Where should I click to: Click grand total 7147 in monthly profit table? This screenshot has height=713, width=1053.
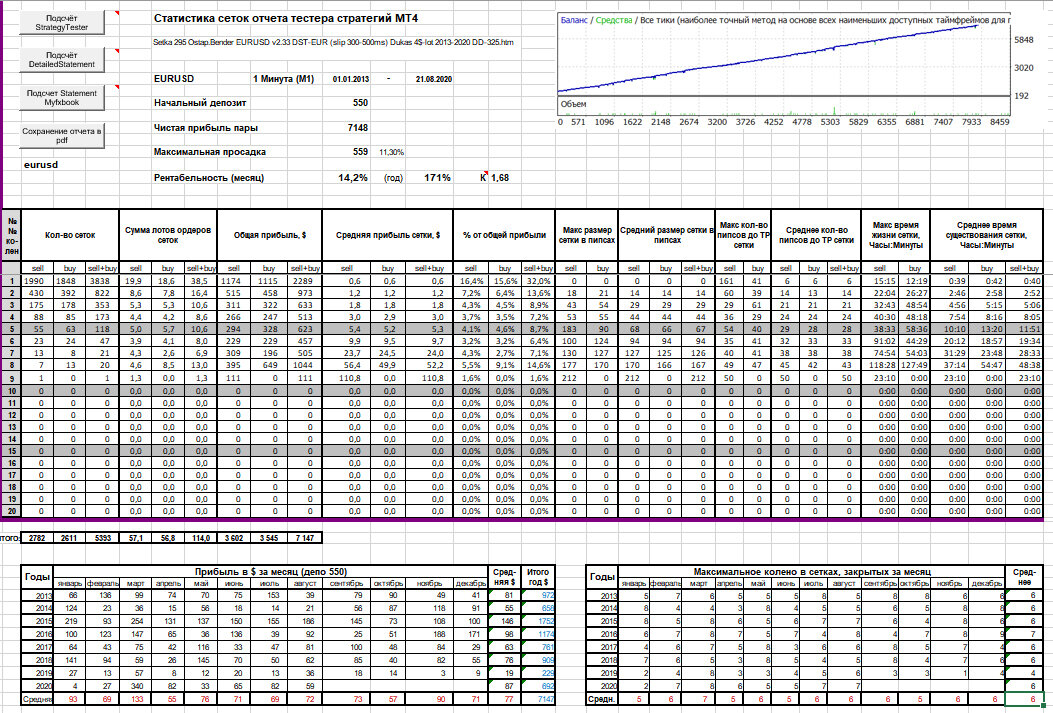539,699
